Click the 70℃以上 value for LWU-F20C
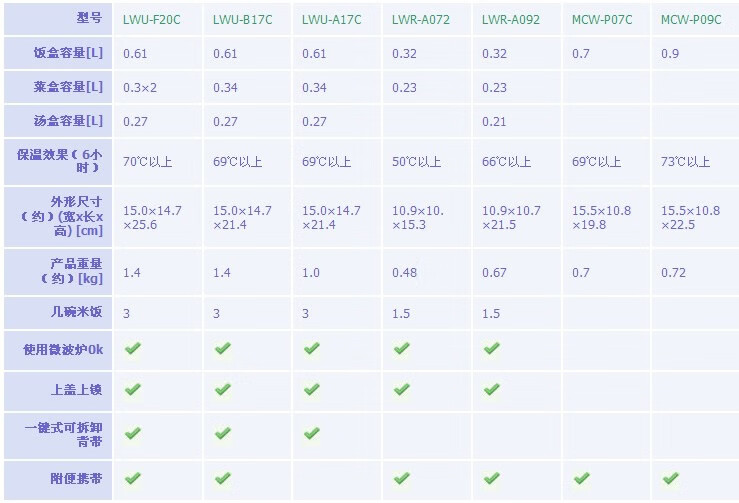739x503 pixels. (x=149, y=162)
